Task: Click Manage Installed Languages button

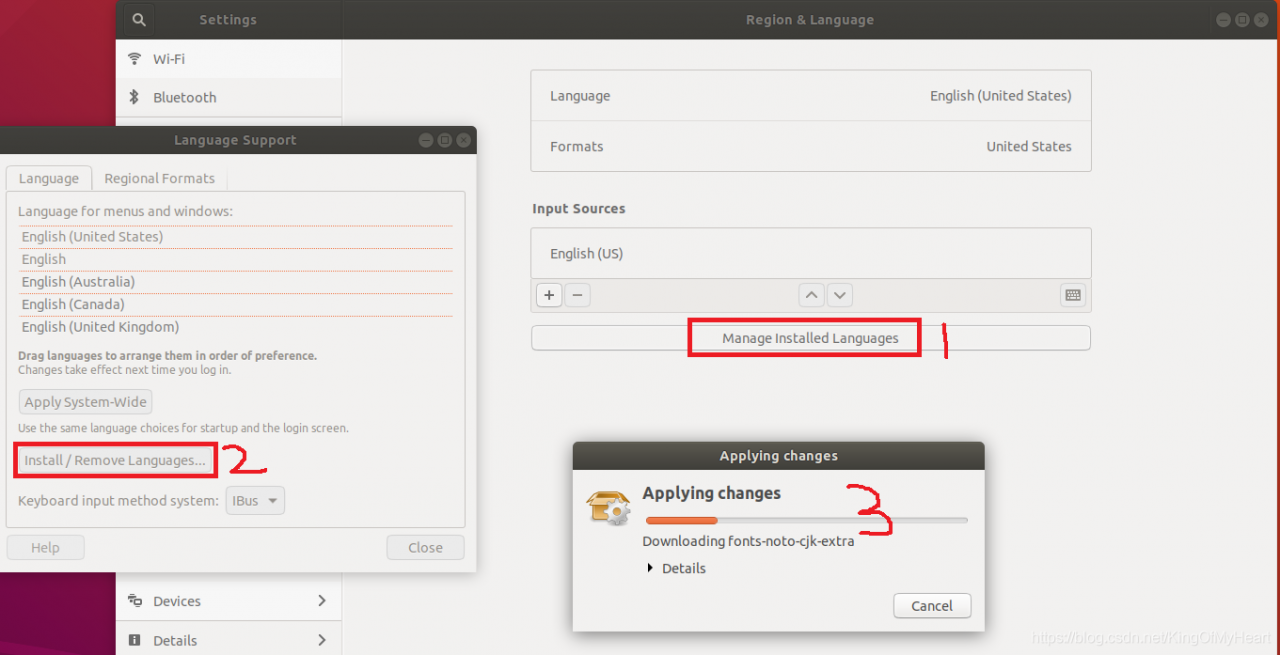Action: pyautogui.click(x=810, y=338)
